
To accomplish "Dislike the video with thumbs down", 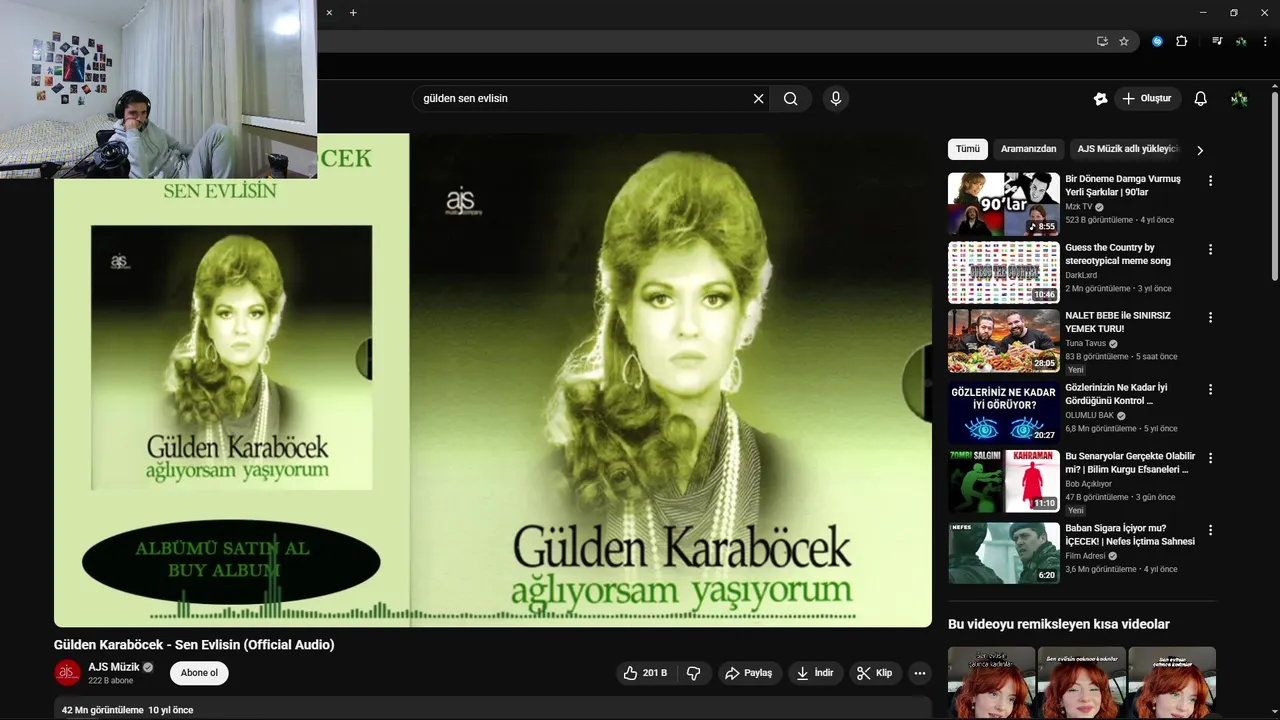I will (694, 673).
